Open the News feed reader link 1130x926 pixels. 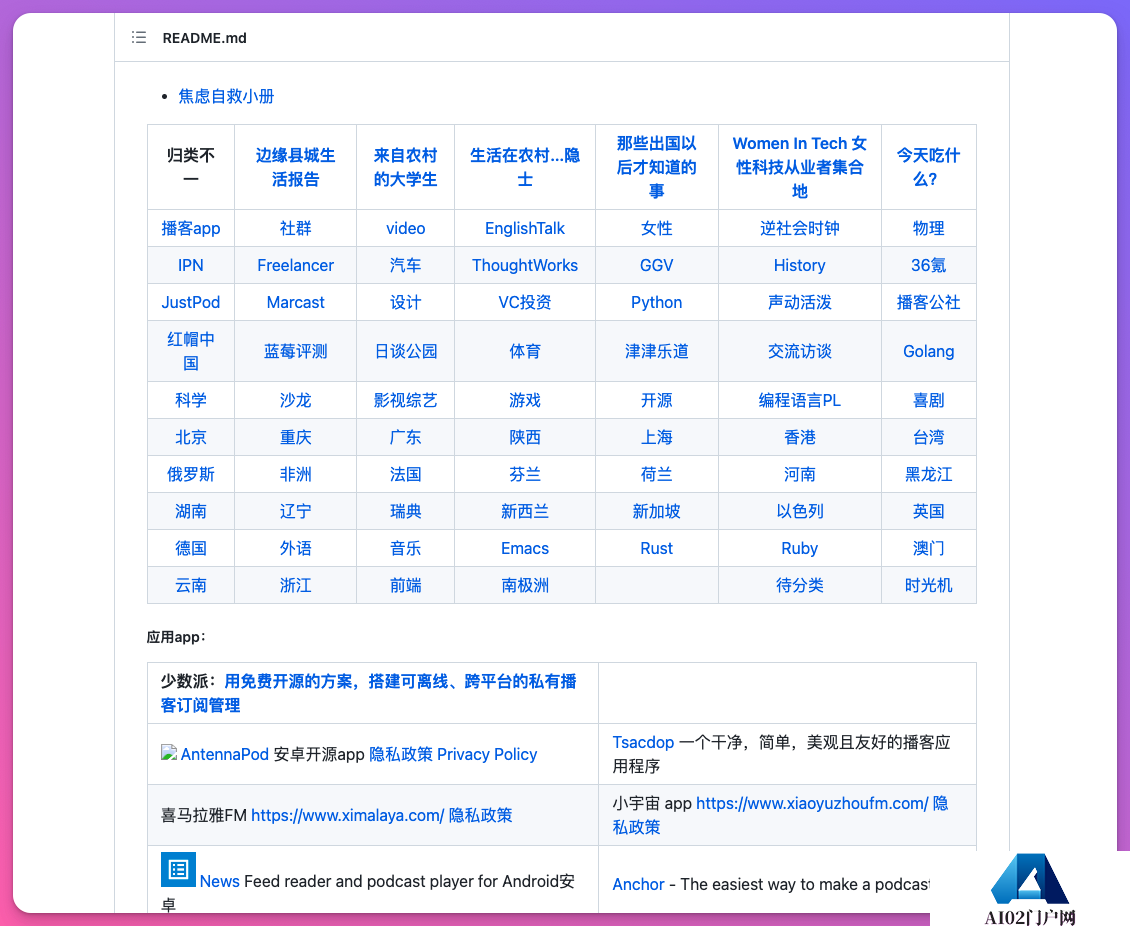[x=220, y=881]
